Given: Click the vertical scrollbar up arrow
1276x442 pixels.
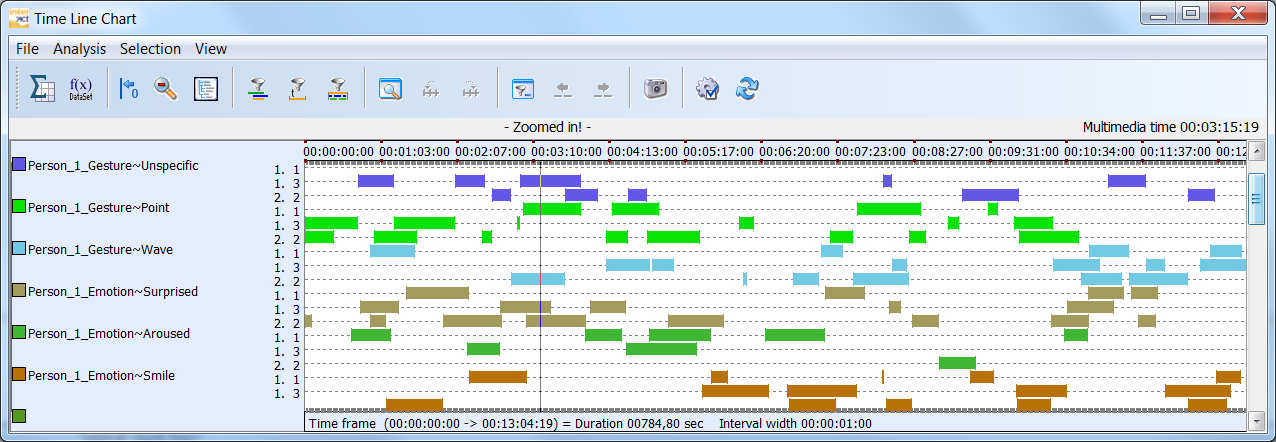Looking at the screenshot, I should point(1256,151).
